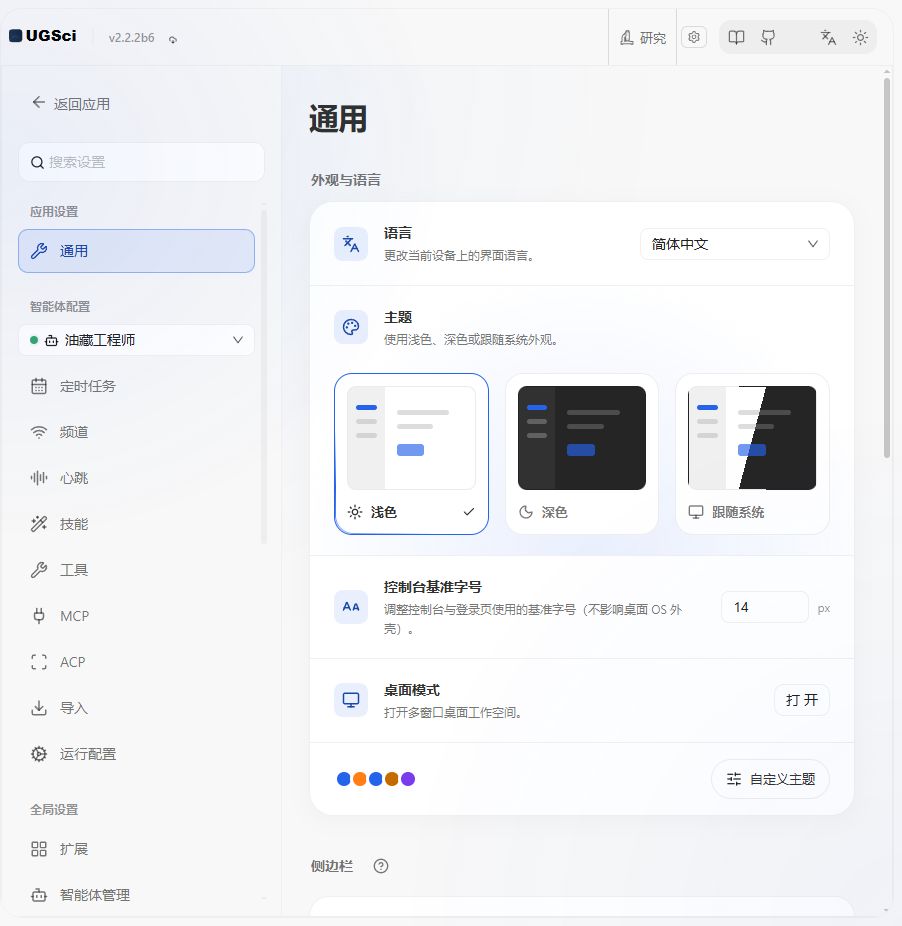Click the wifi icon next to 频道
902x926 pixels.
[39, 432]
